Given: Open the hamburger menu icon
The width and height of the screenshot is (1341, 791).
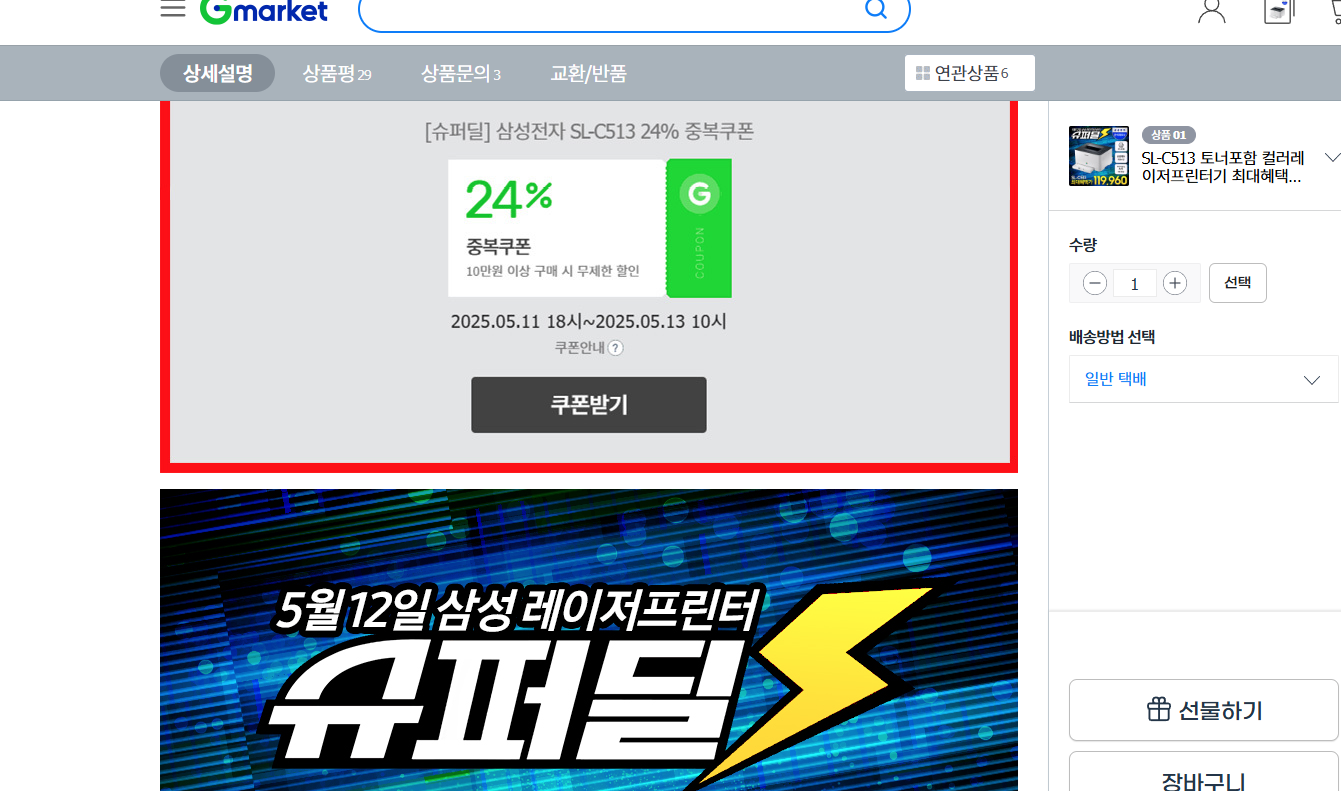Looking at the screenshot, I should (x=173, y=9).
